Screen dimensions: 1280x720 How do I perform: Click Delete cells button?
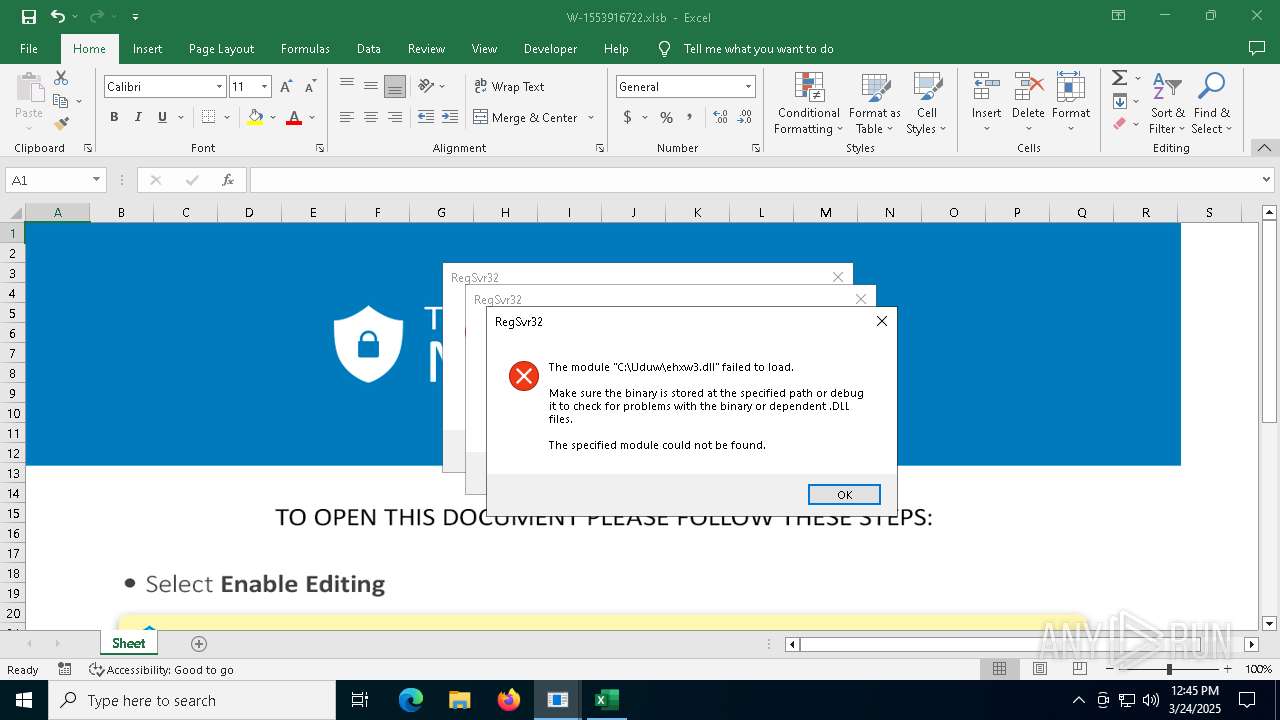coord(1028,103)
